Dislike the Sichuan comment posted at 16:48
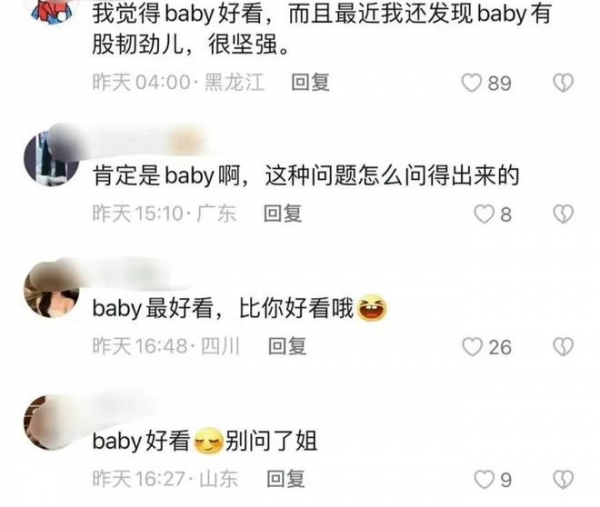The width and height of the screenshot is (600, 507). click(563, 347)
